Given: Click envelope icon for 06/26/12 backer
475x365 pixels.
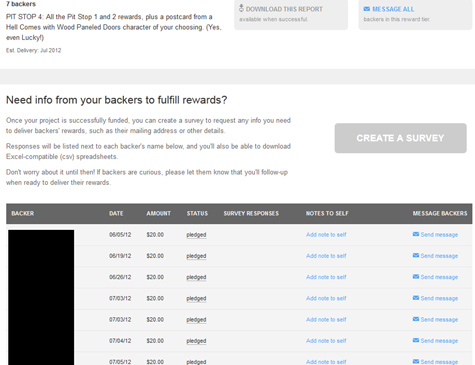Looking at the screenshot, I should pos(416,277).
